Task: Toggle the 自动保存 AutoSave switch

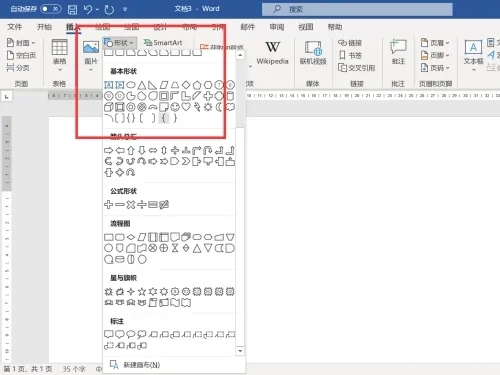Action: click(x=51, y=9)
